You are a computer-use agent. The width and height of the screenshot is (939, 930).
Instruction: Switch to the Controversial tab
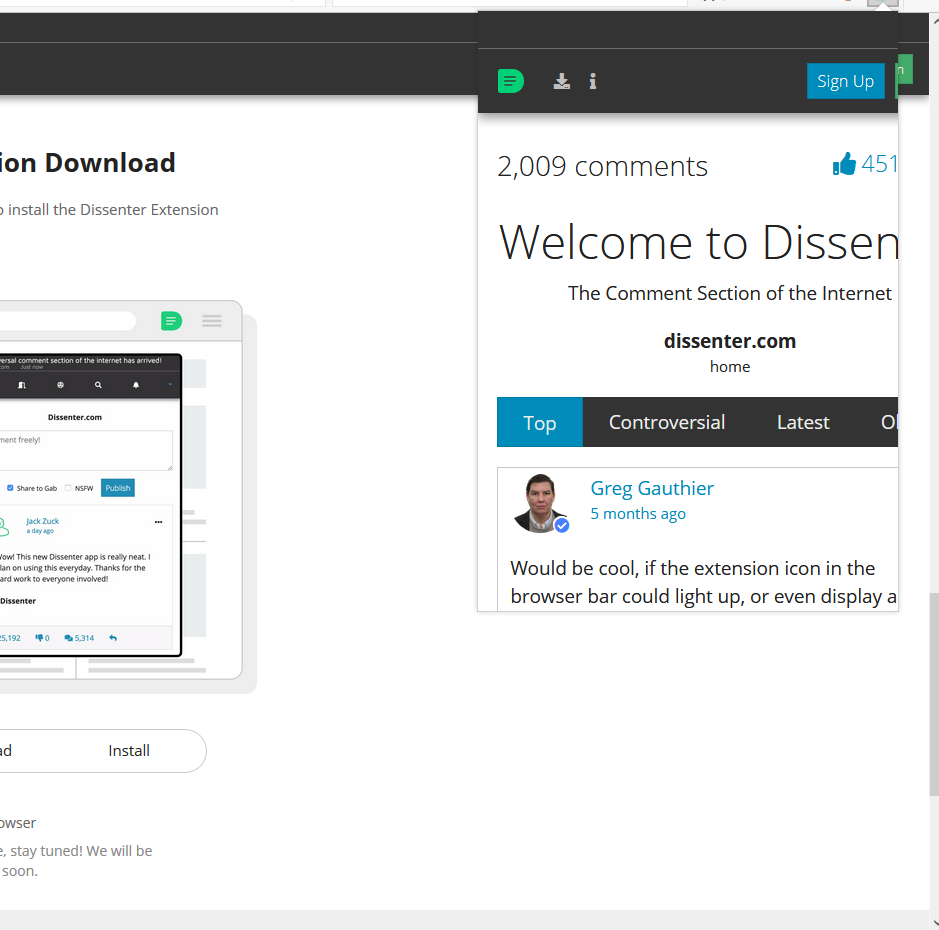click(x=667, y=422)
